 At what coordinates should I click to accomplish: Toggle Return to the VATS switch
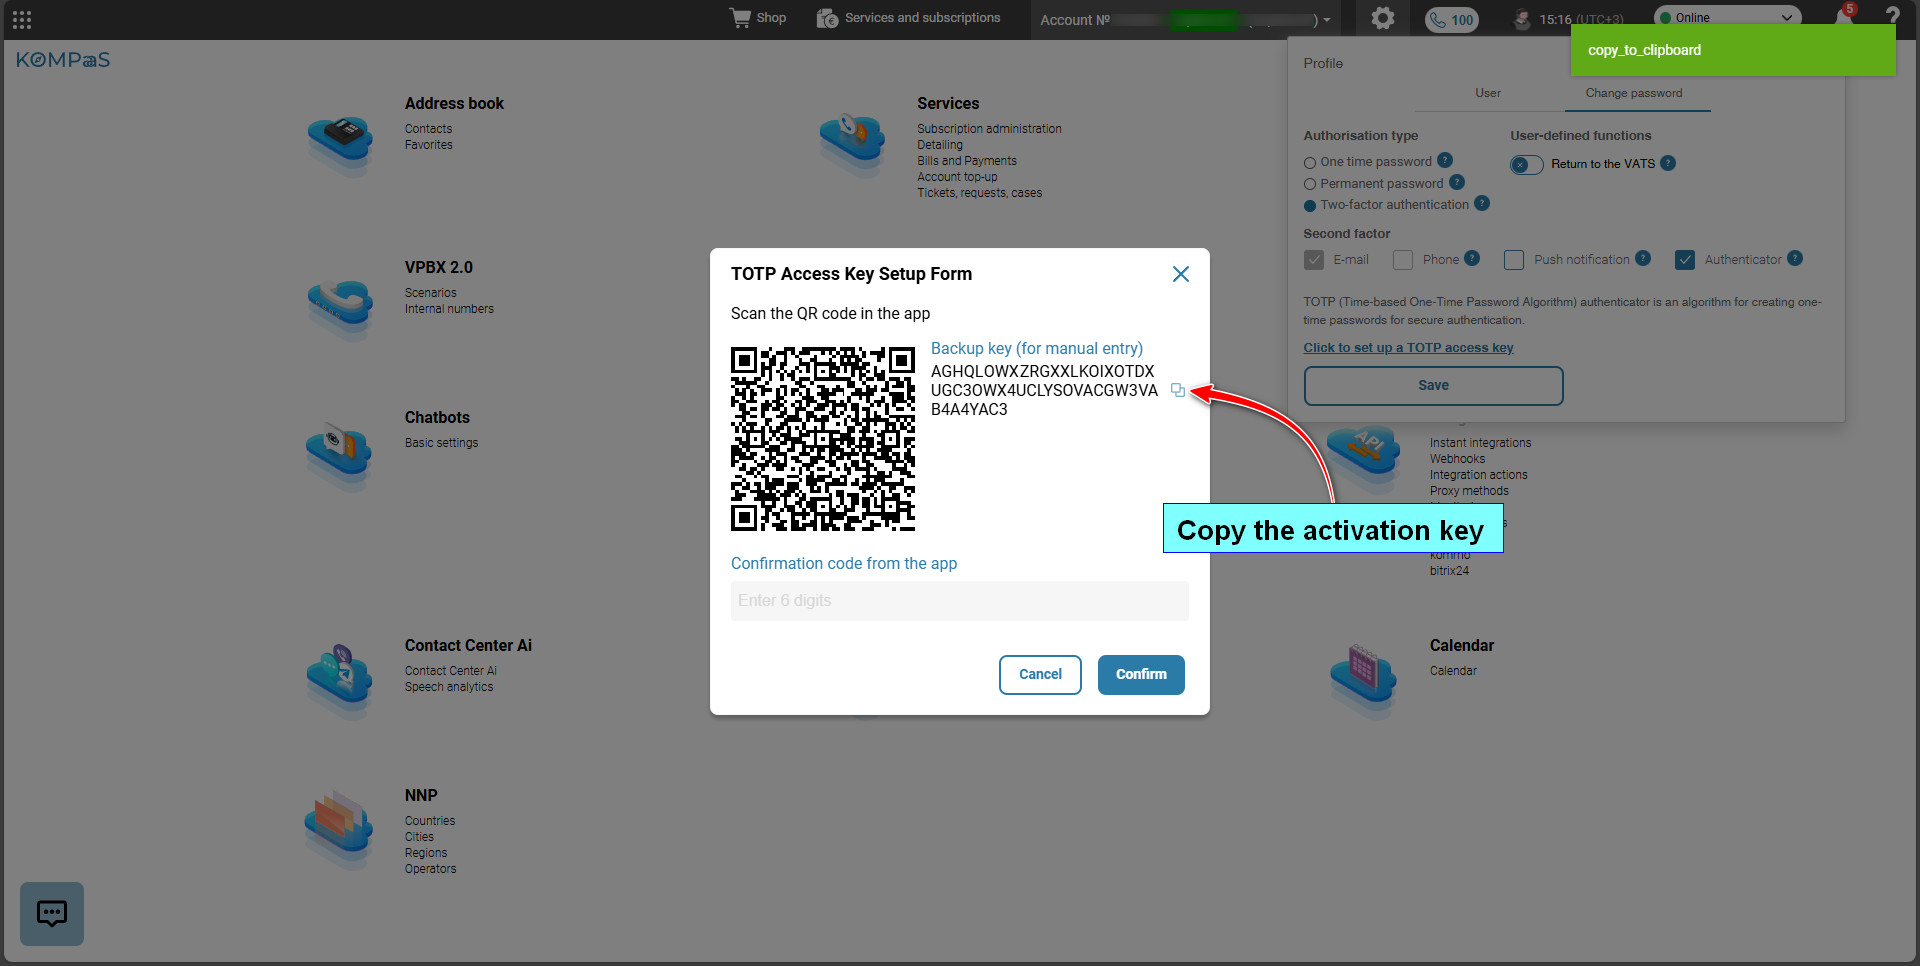(x=1526, y=164)
